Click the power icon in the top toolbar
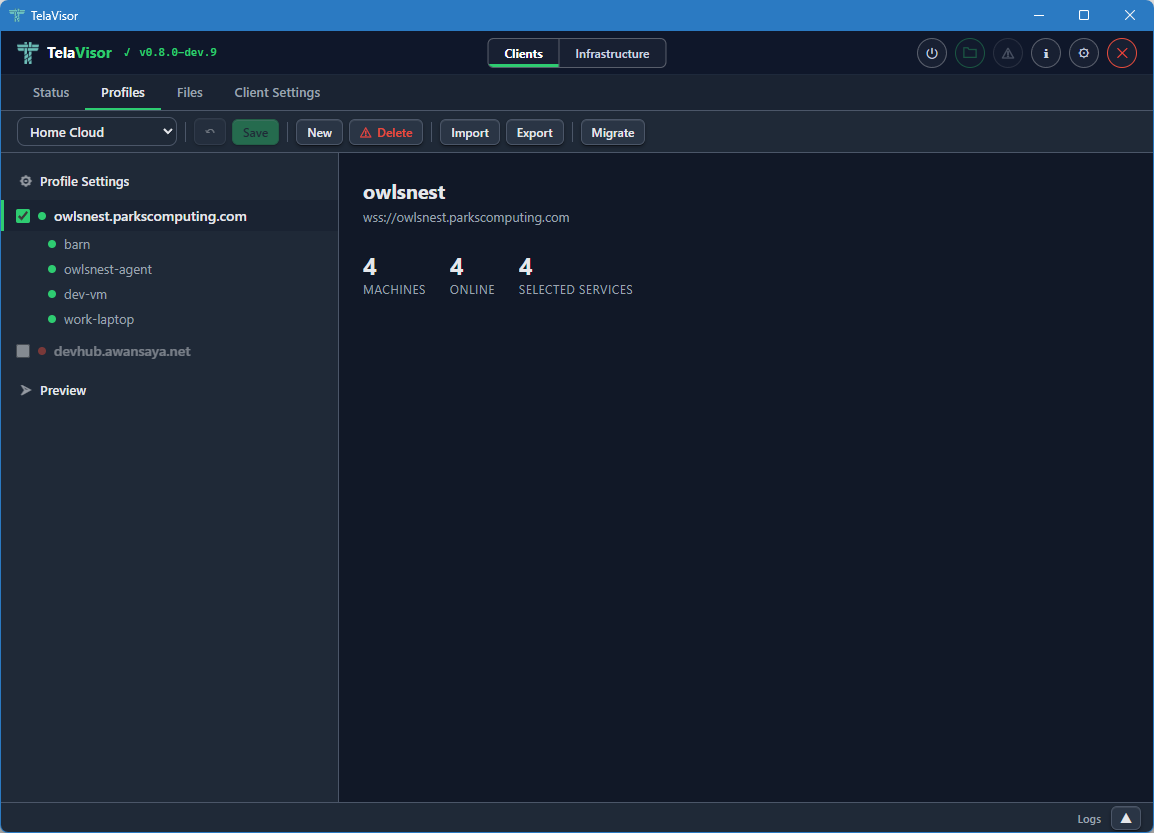The image size is (1154, 833). [931, 53]
